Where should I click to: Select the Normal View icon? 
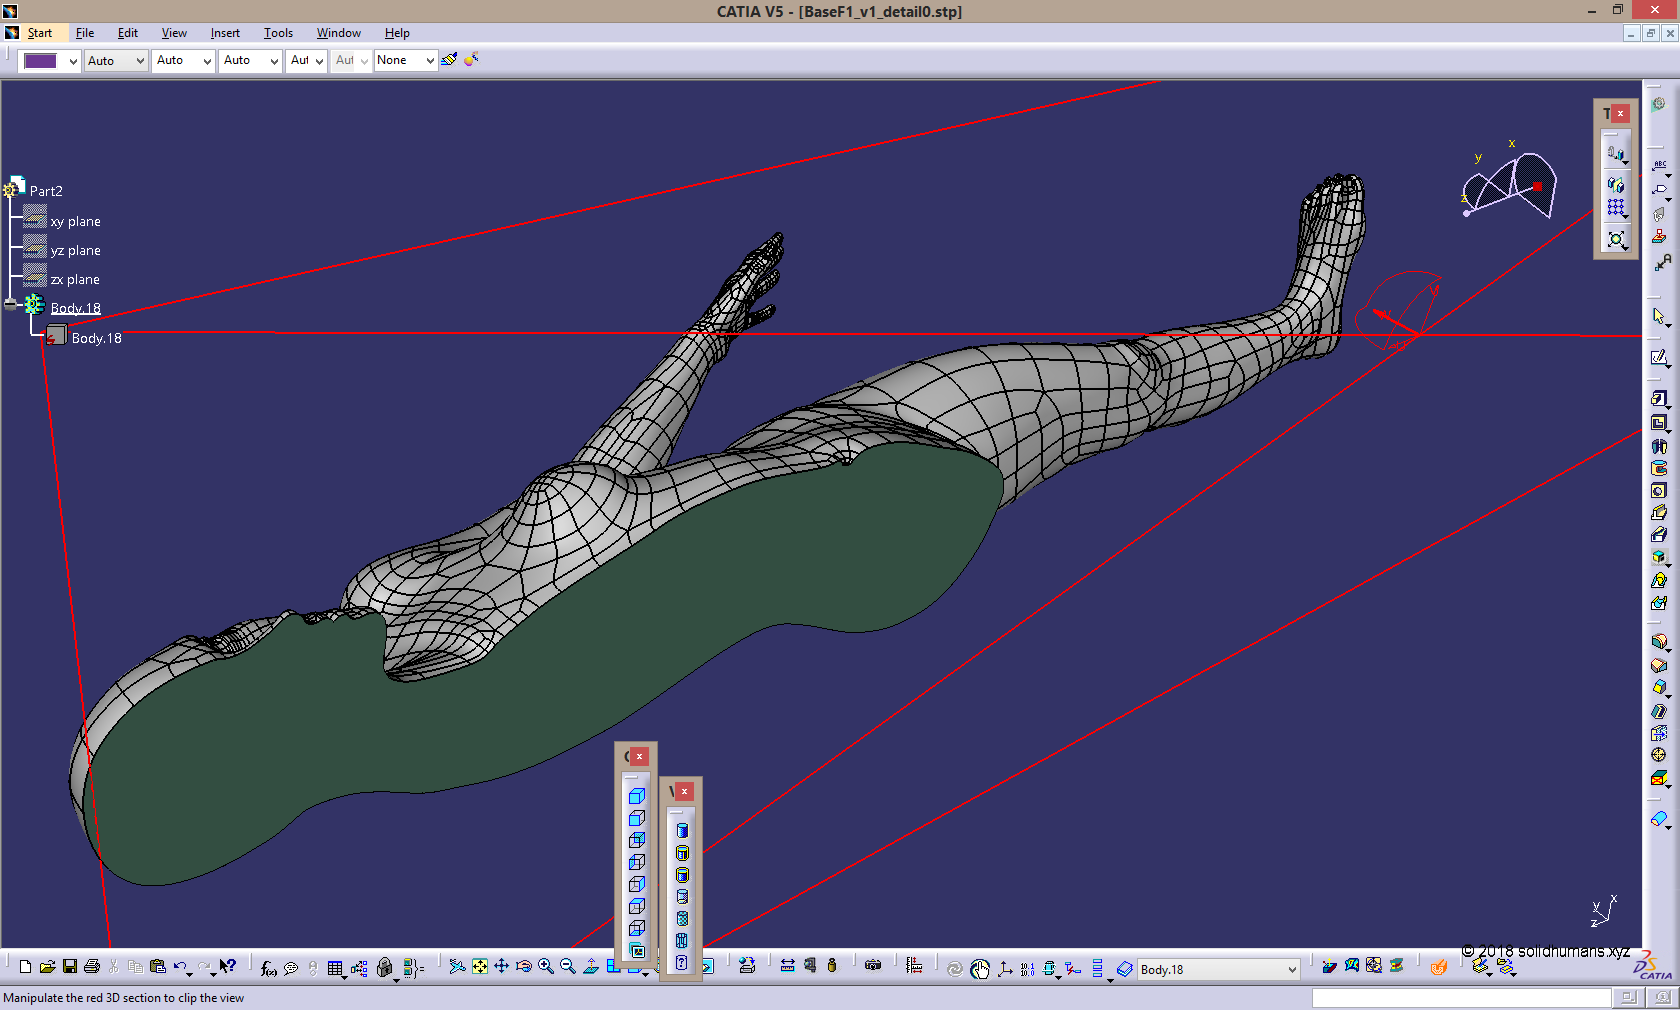pyautogui.click(x=590, y=967)
